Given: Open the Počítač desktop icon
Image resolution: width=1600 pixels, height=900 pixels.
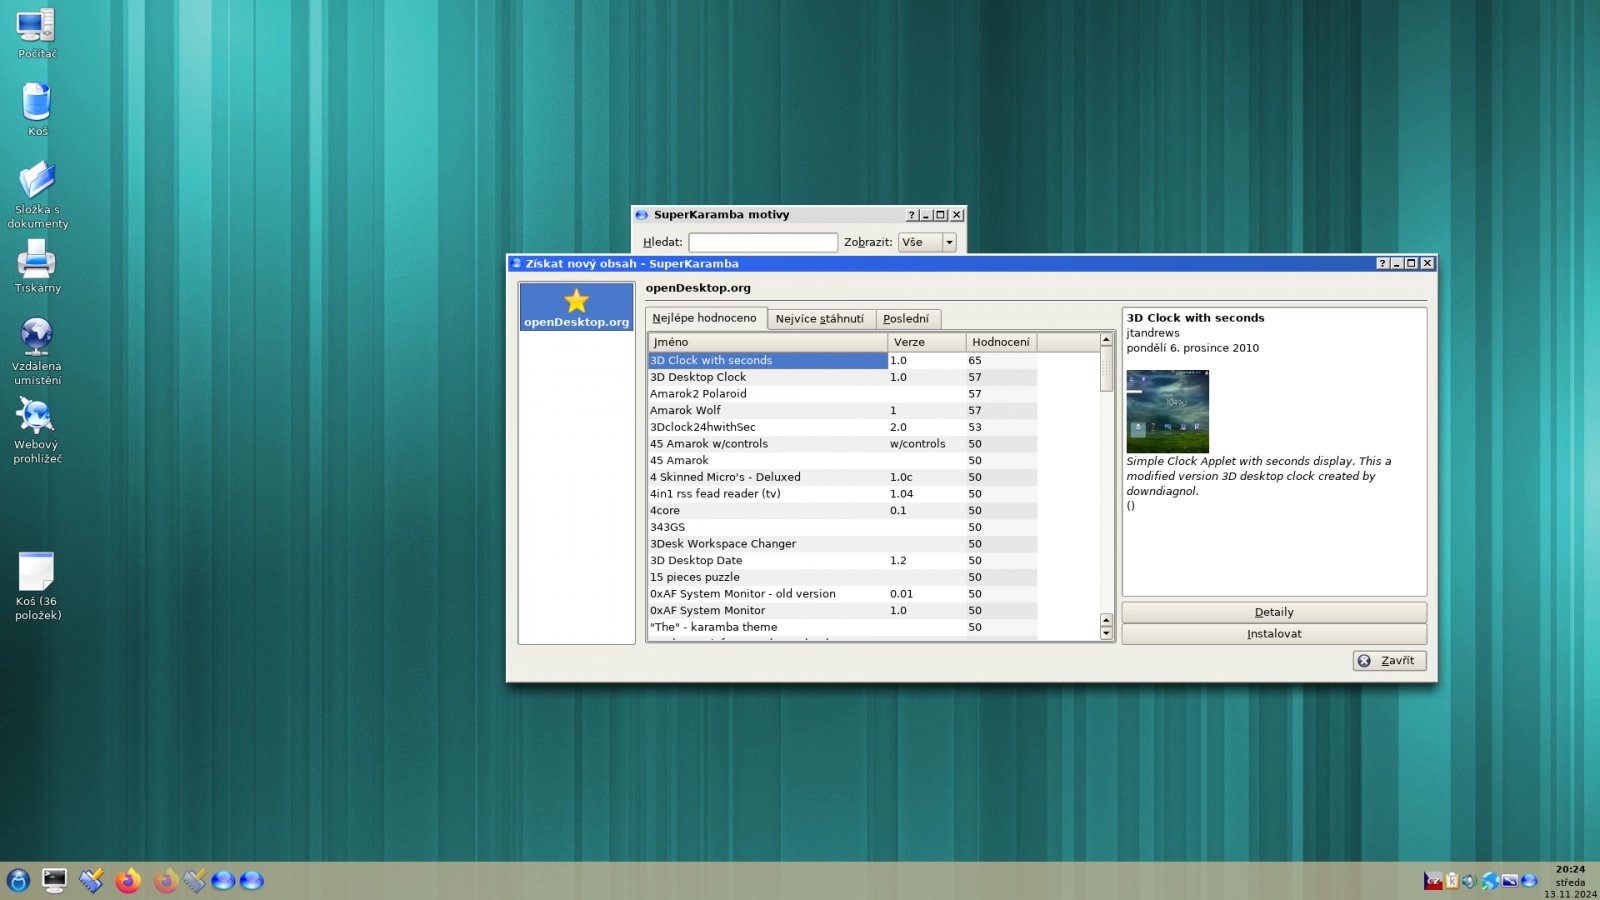Looking at the screenshot, I should coord(37,32).
